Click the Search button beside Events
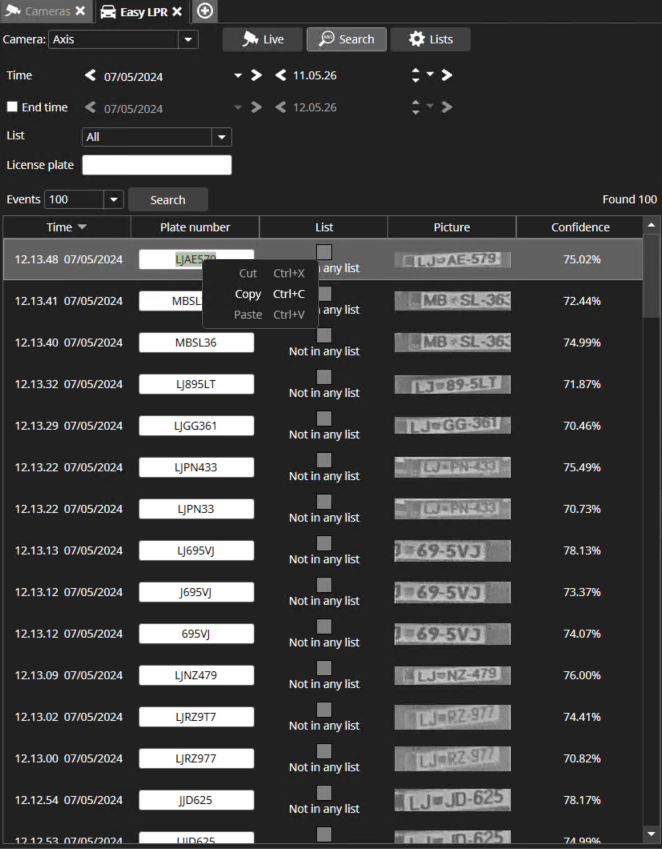This screenshot has width=662, height=849. pyautogui.click(x=168, y=200)
